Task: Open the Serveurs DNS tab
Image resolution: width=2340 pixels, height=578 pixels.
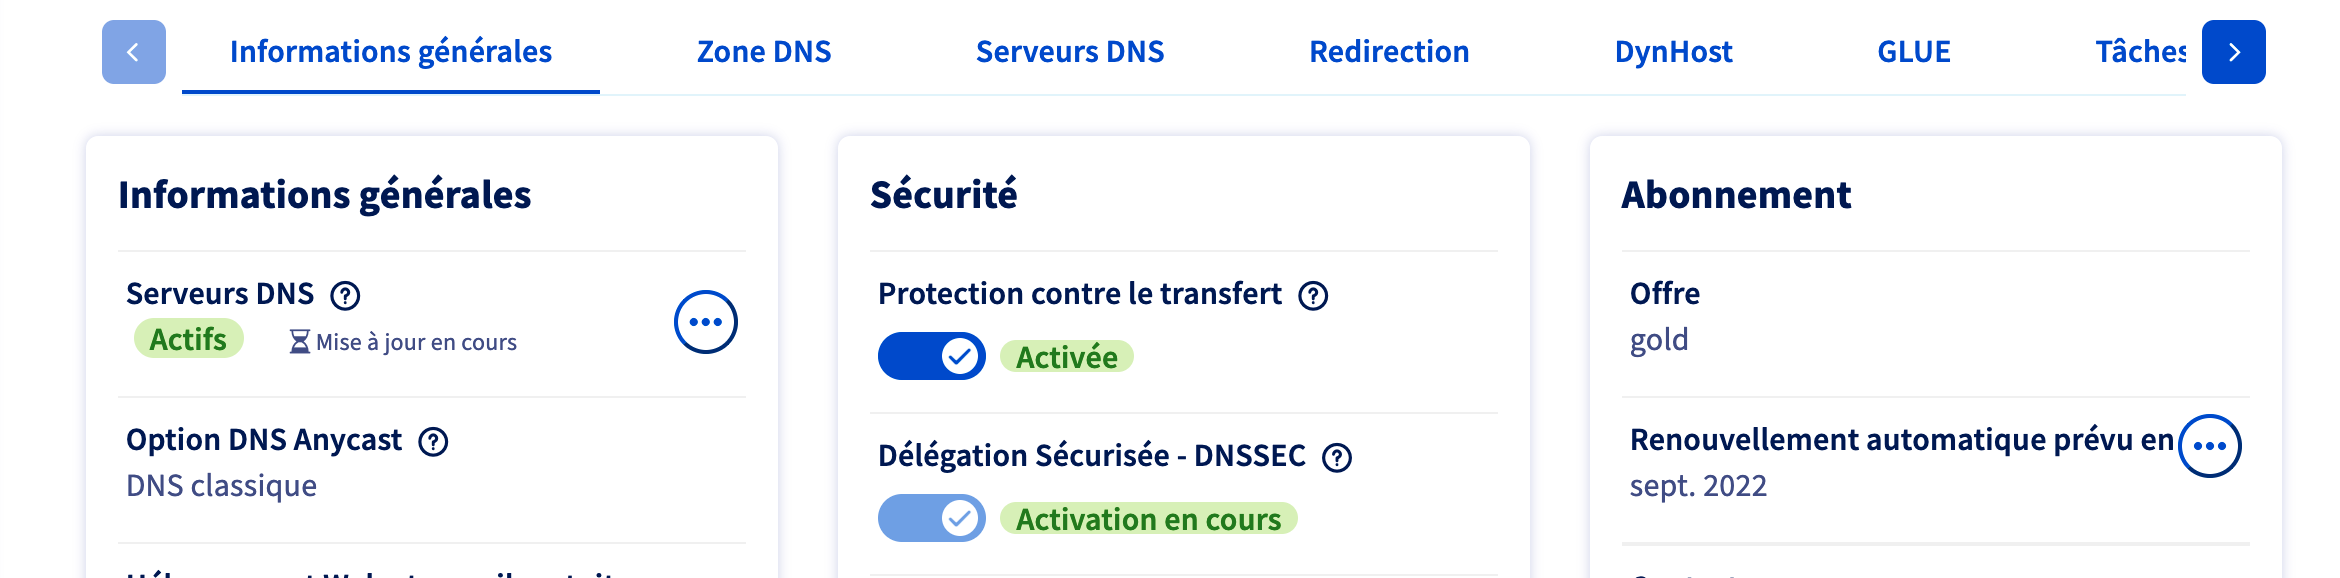Action: click(x=1070, y=52)
